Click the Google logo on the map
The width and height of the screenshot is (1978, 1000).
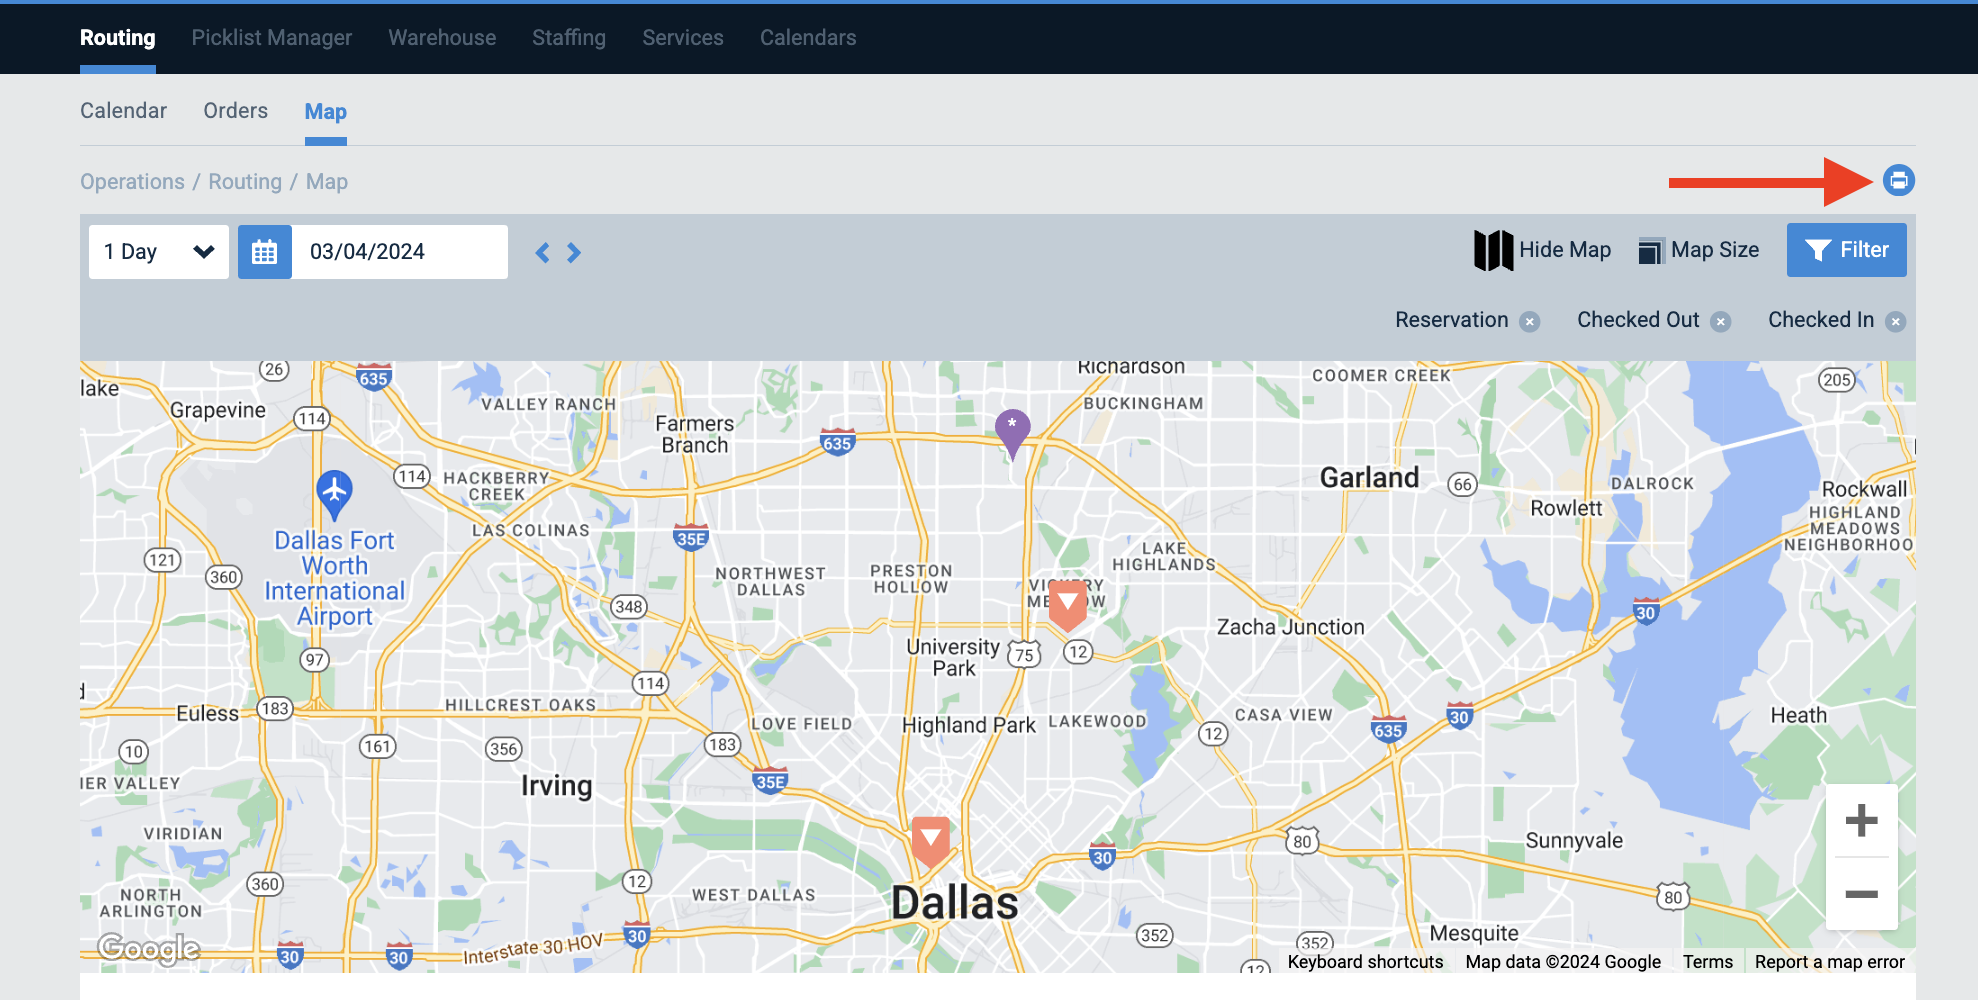tap(148, 948)
